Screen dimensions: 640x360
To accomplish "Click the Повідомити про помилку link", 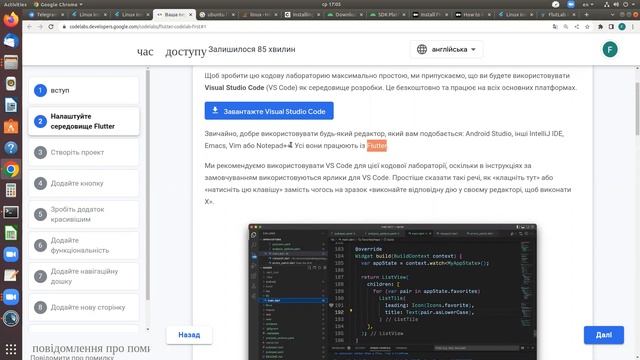I will point(72,358).
